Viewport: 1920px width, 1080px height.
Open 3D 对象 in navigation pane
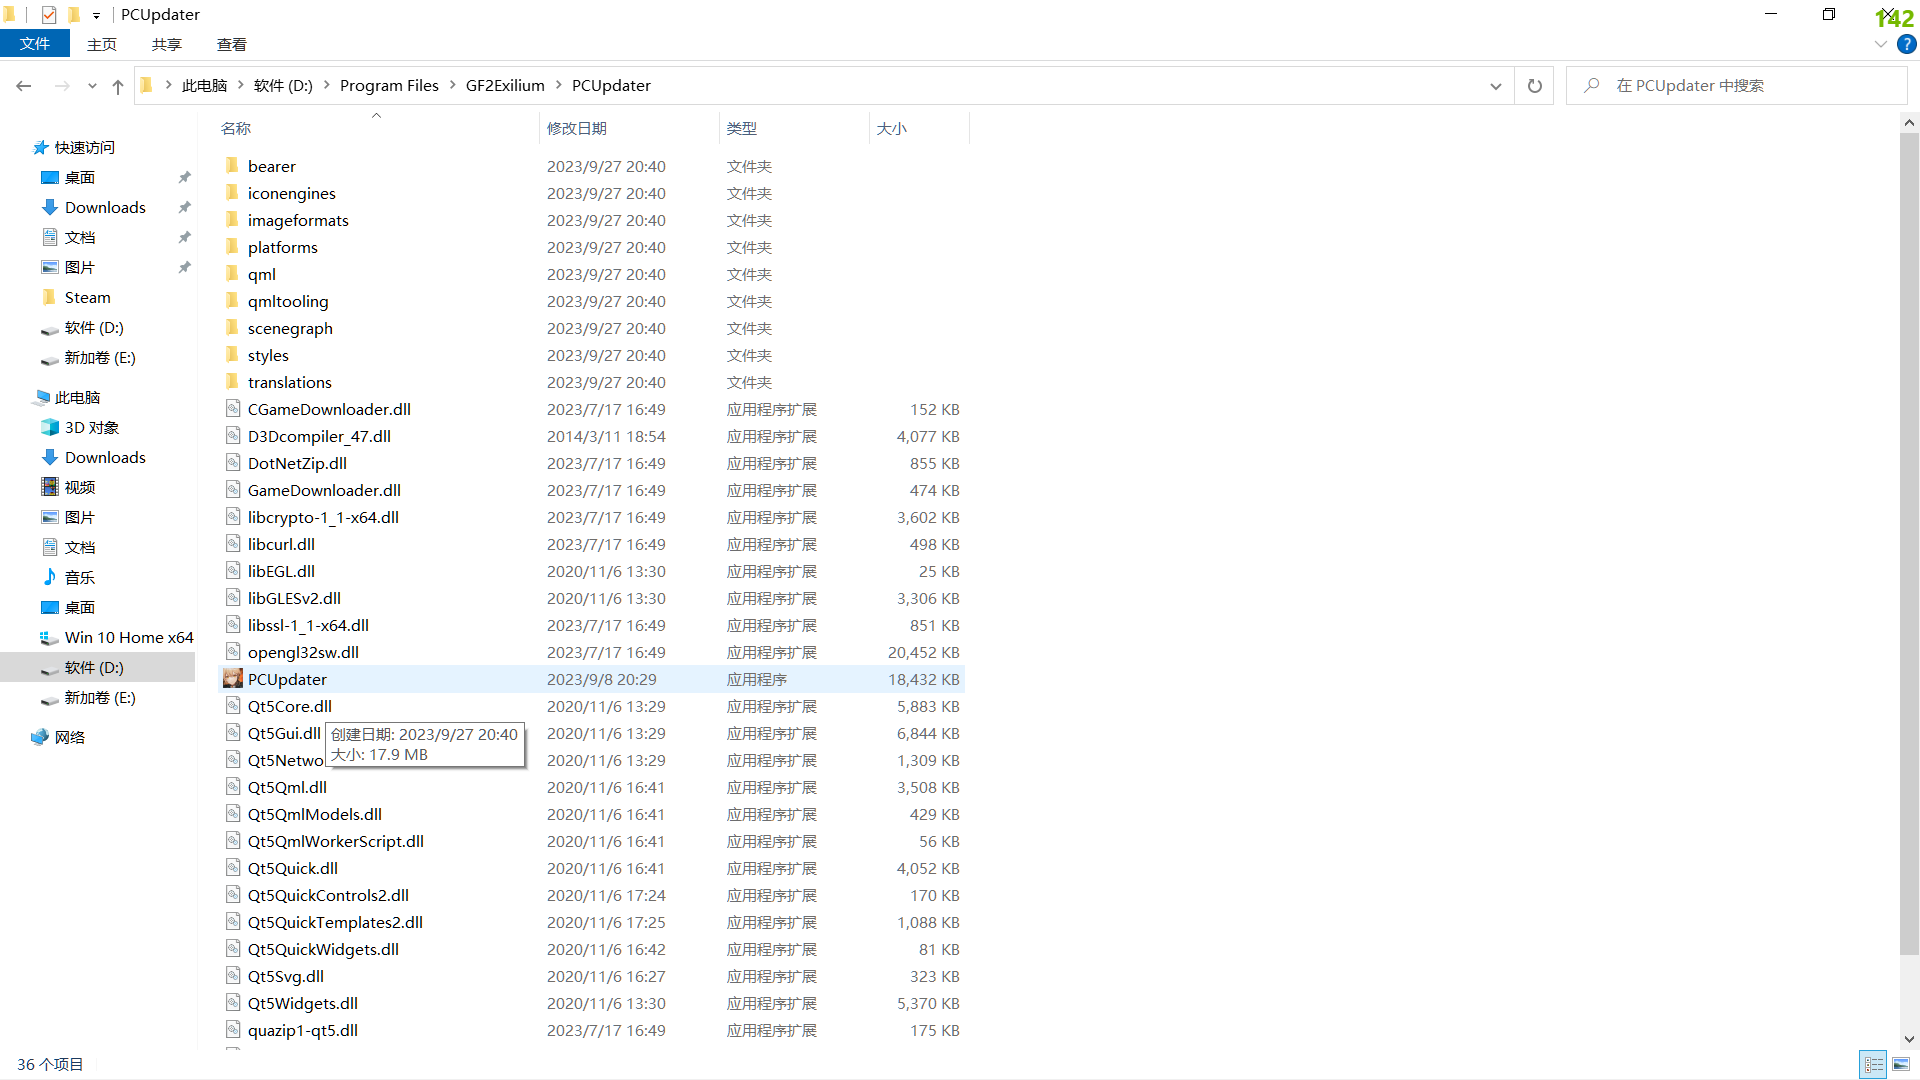pyautogui.click(x=92, y=428)
